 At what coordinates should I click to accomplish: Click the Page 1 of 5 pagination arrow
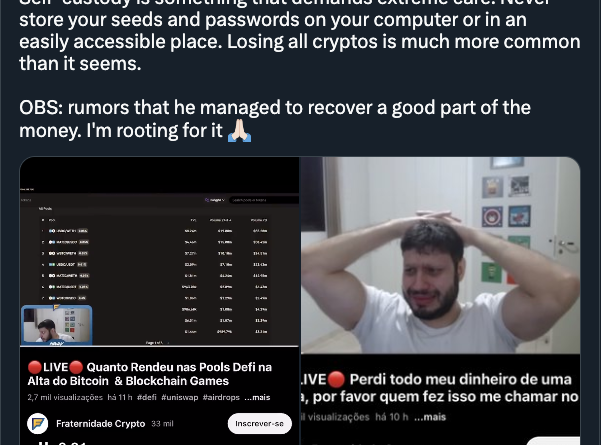(x=168, y=343)
